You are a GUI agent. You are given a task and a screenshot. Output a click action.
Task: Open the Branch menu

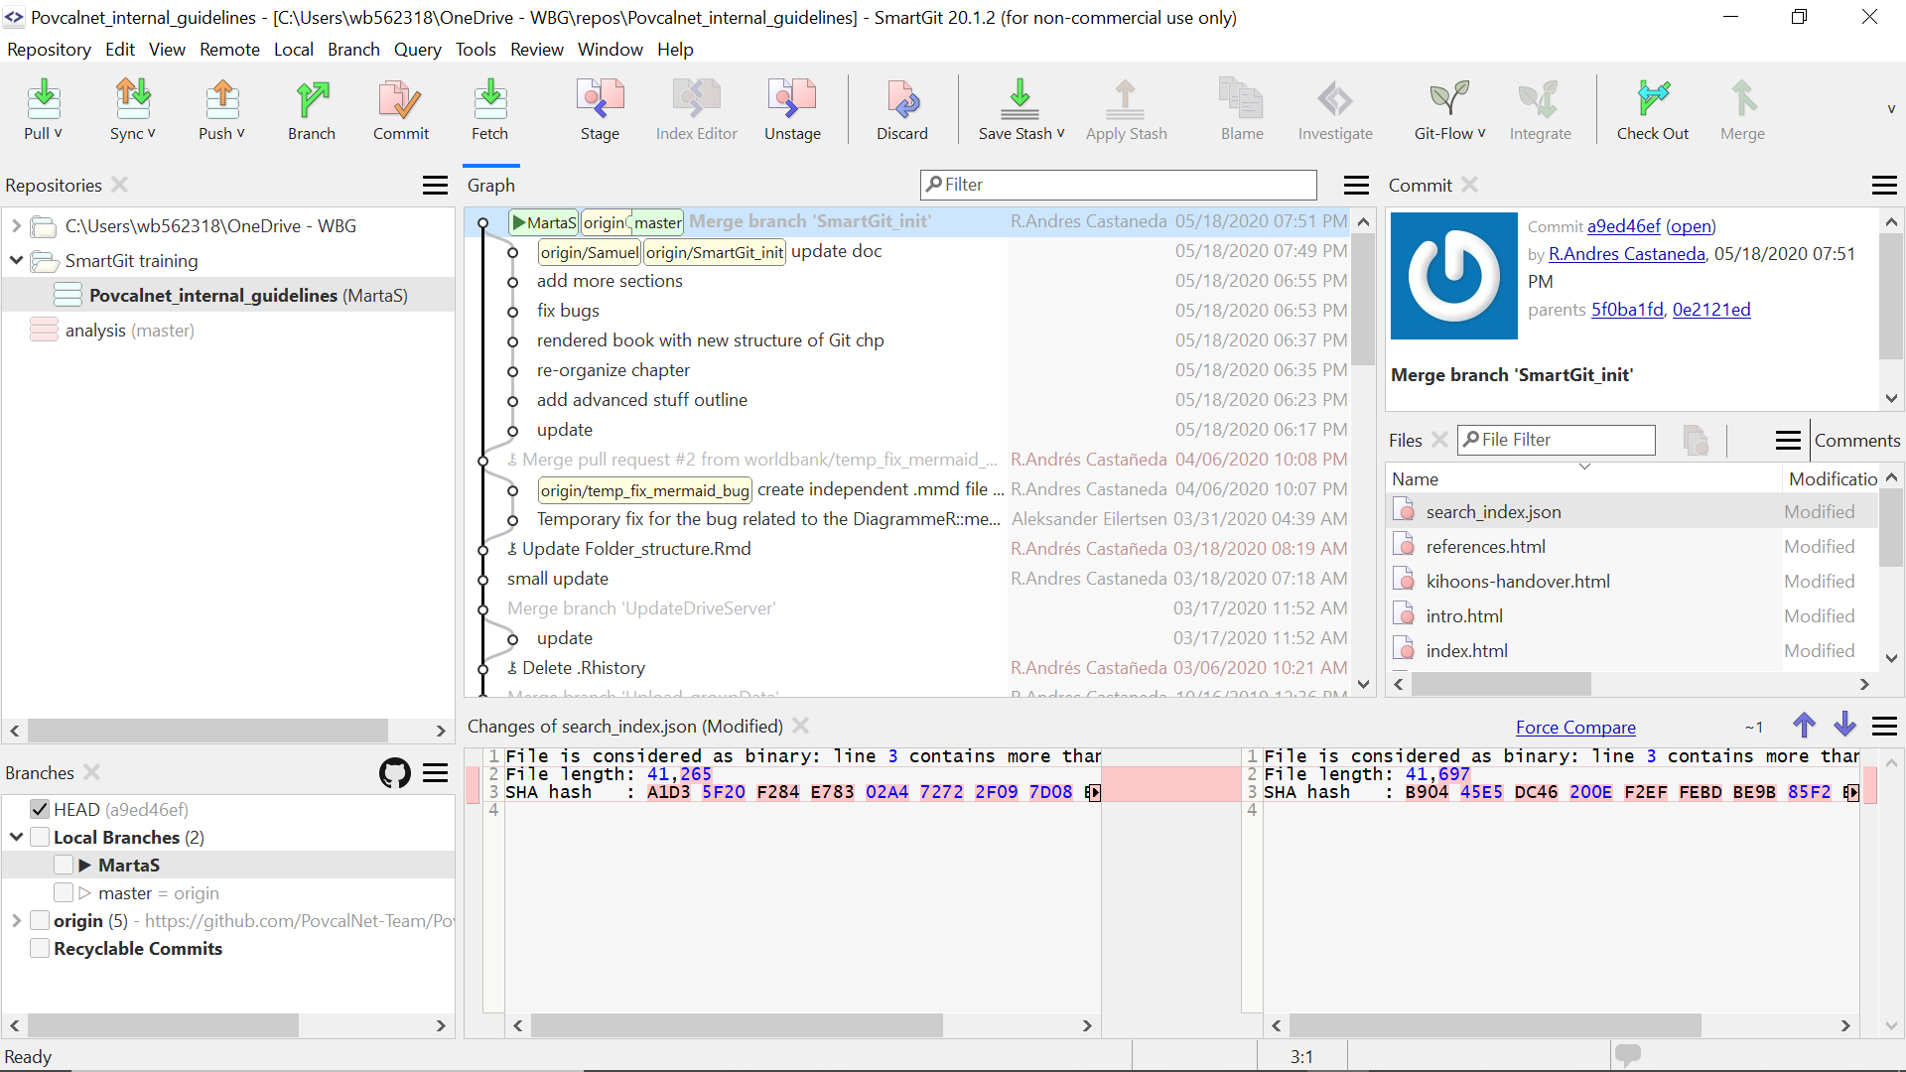point(353,49)
